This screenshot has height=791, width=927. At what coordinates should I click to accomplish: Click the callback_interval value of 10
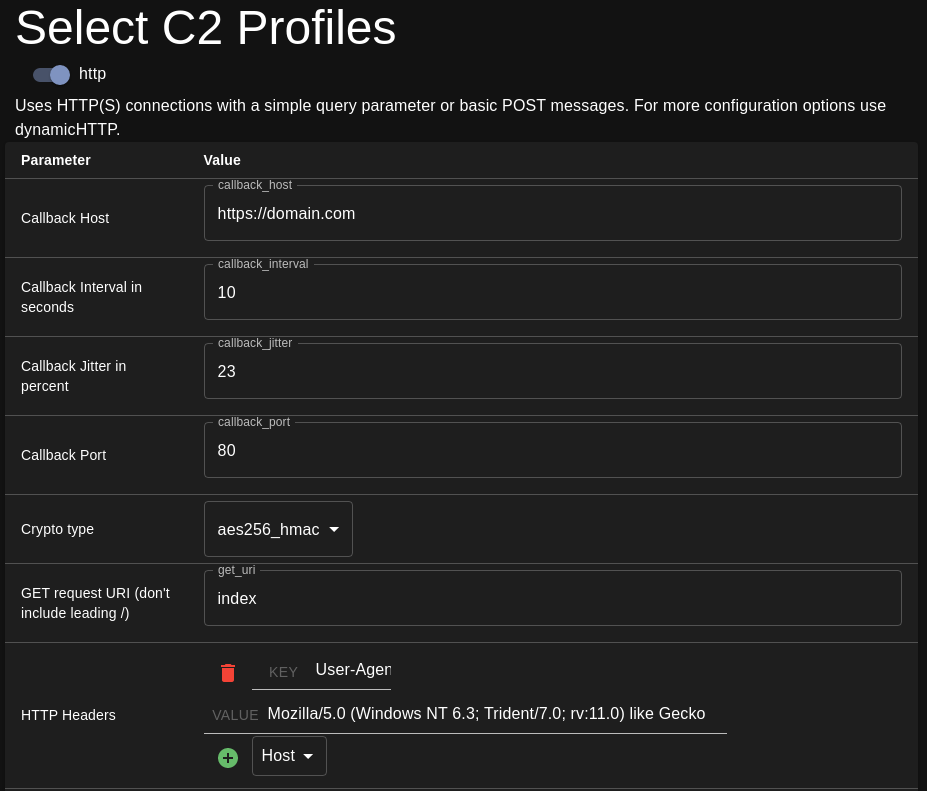click(x=552, y=292)
